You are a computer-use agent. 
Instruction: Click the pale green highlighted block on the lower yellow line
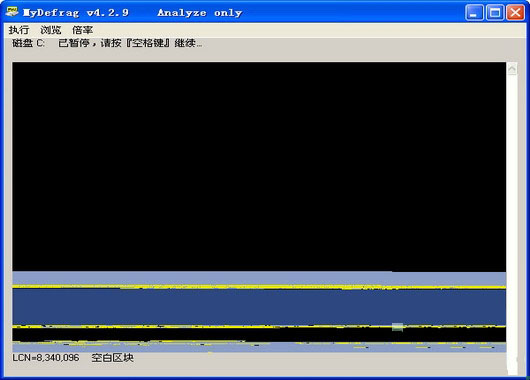point(398,327)
